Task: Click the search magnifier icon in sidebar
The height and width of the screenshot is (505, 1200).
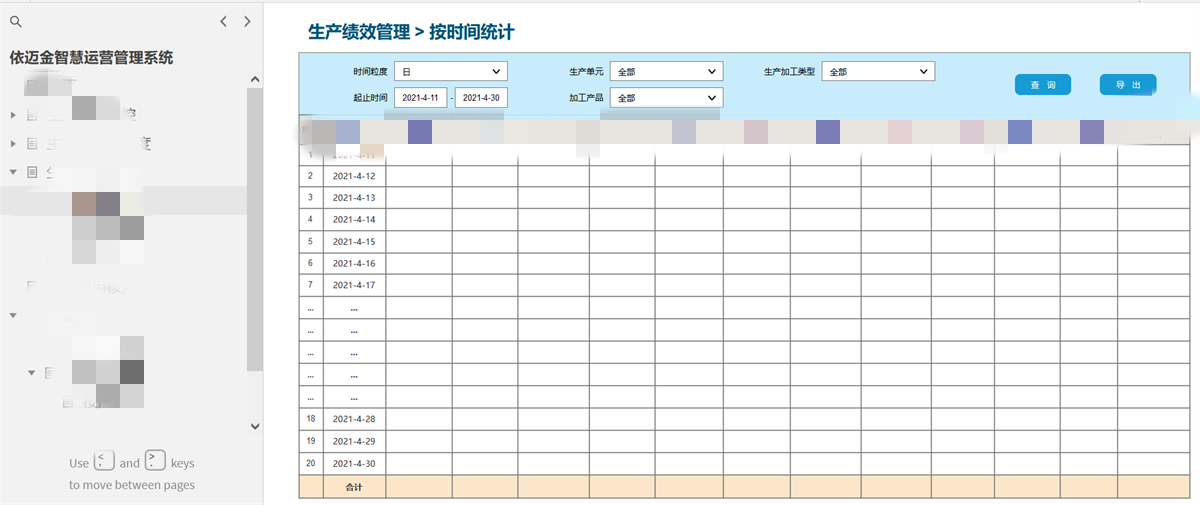Action: point(15,21)
